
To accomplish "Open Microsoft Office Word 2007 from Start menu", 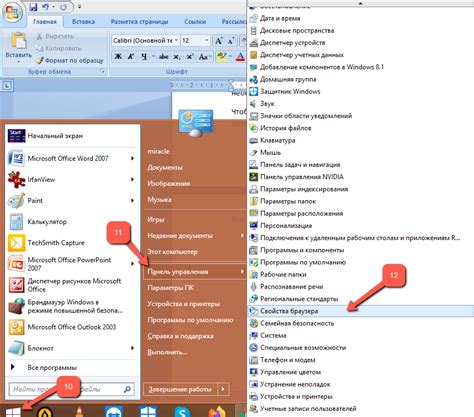I will point(72,158).
